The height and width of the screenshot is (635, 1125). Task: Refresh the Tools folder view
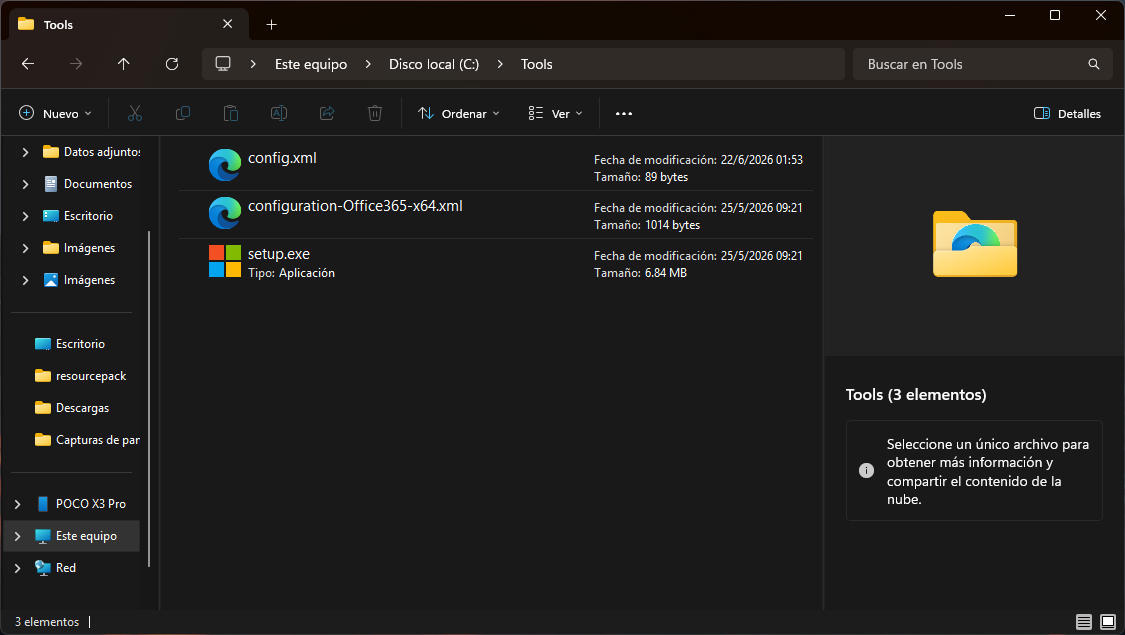coord(171,64)
